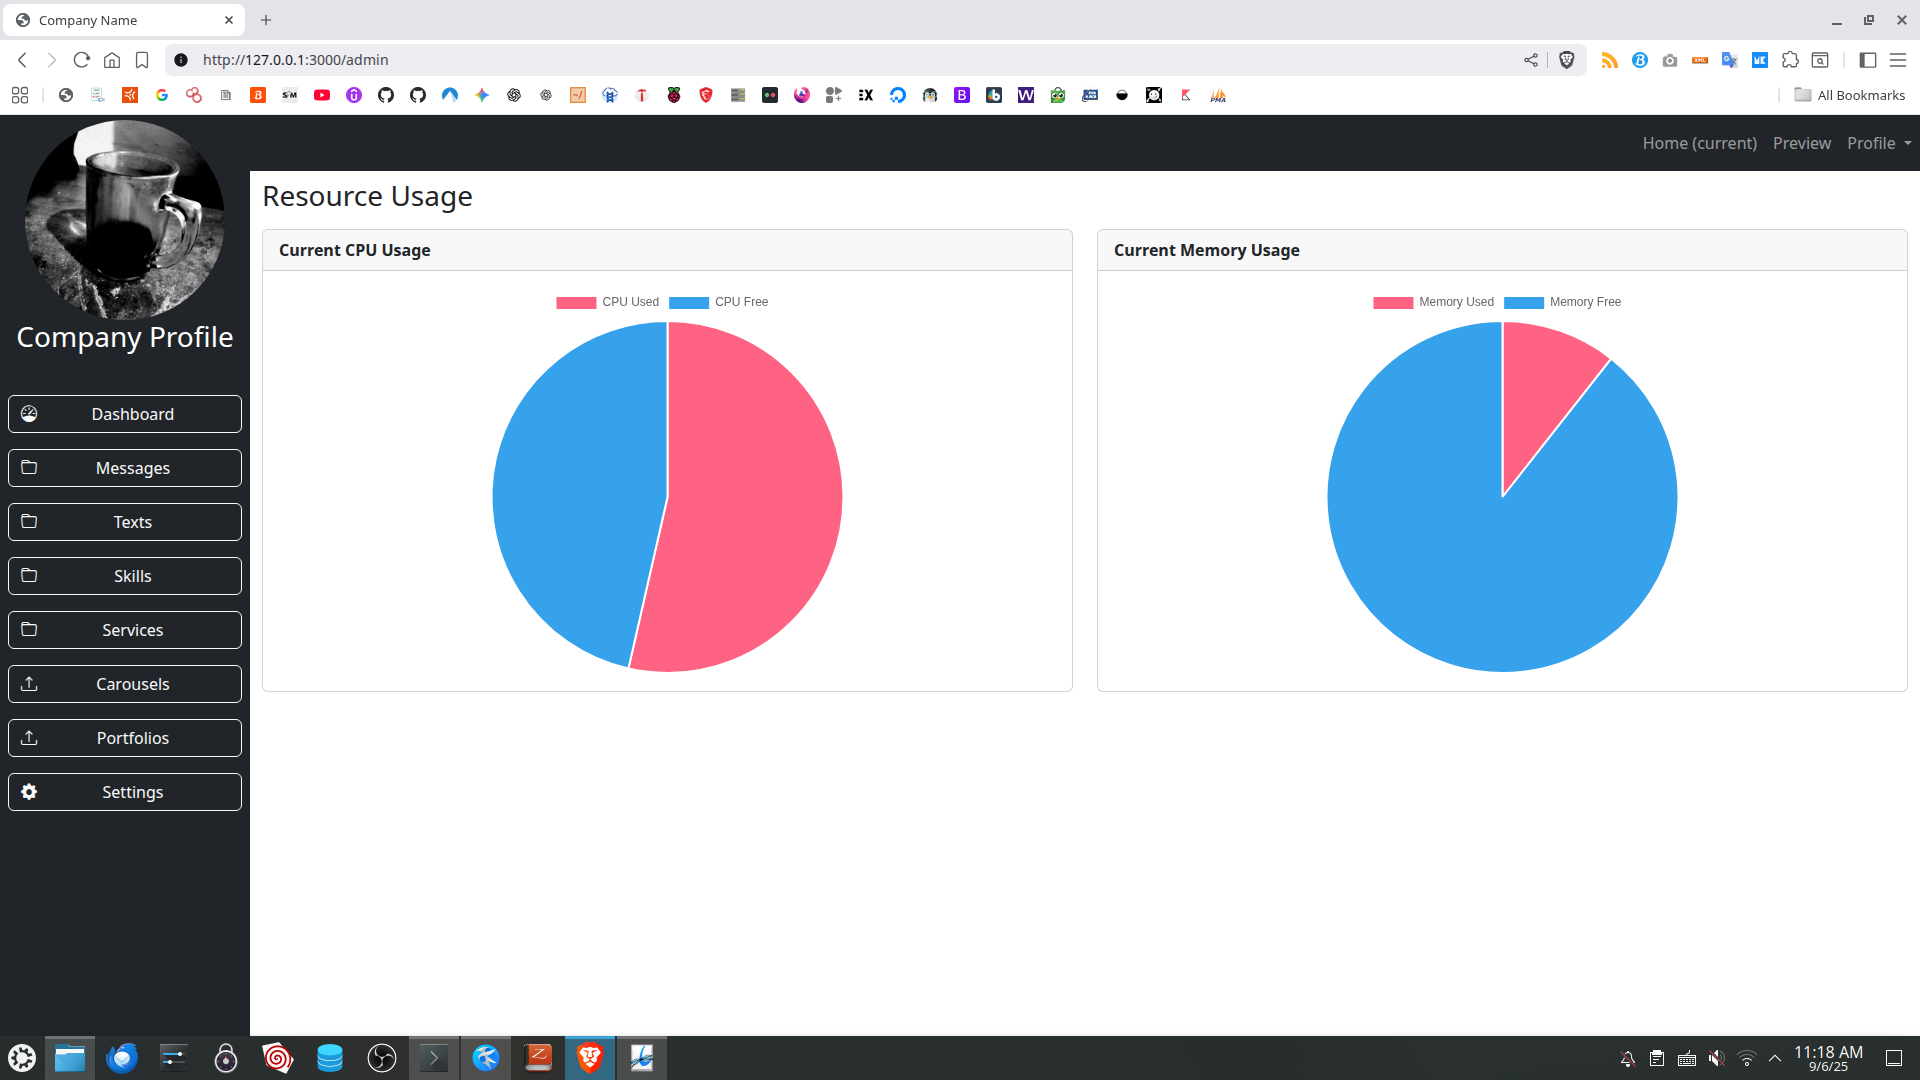Click the Memory Used red legend swatch
This screenshot has width=1920, height=1080.
(x=1392, y=302)
